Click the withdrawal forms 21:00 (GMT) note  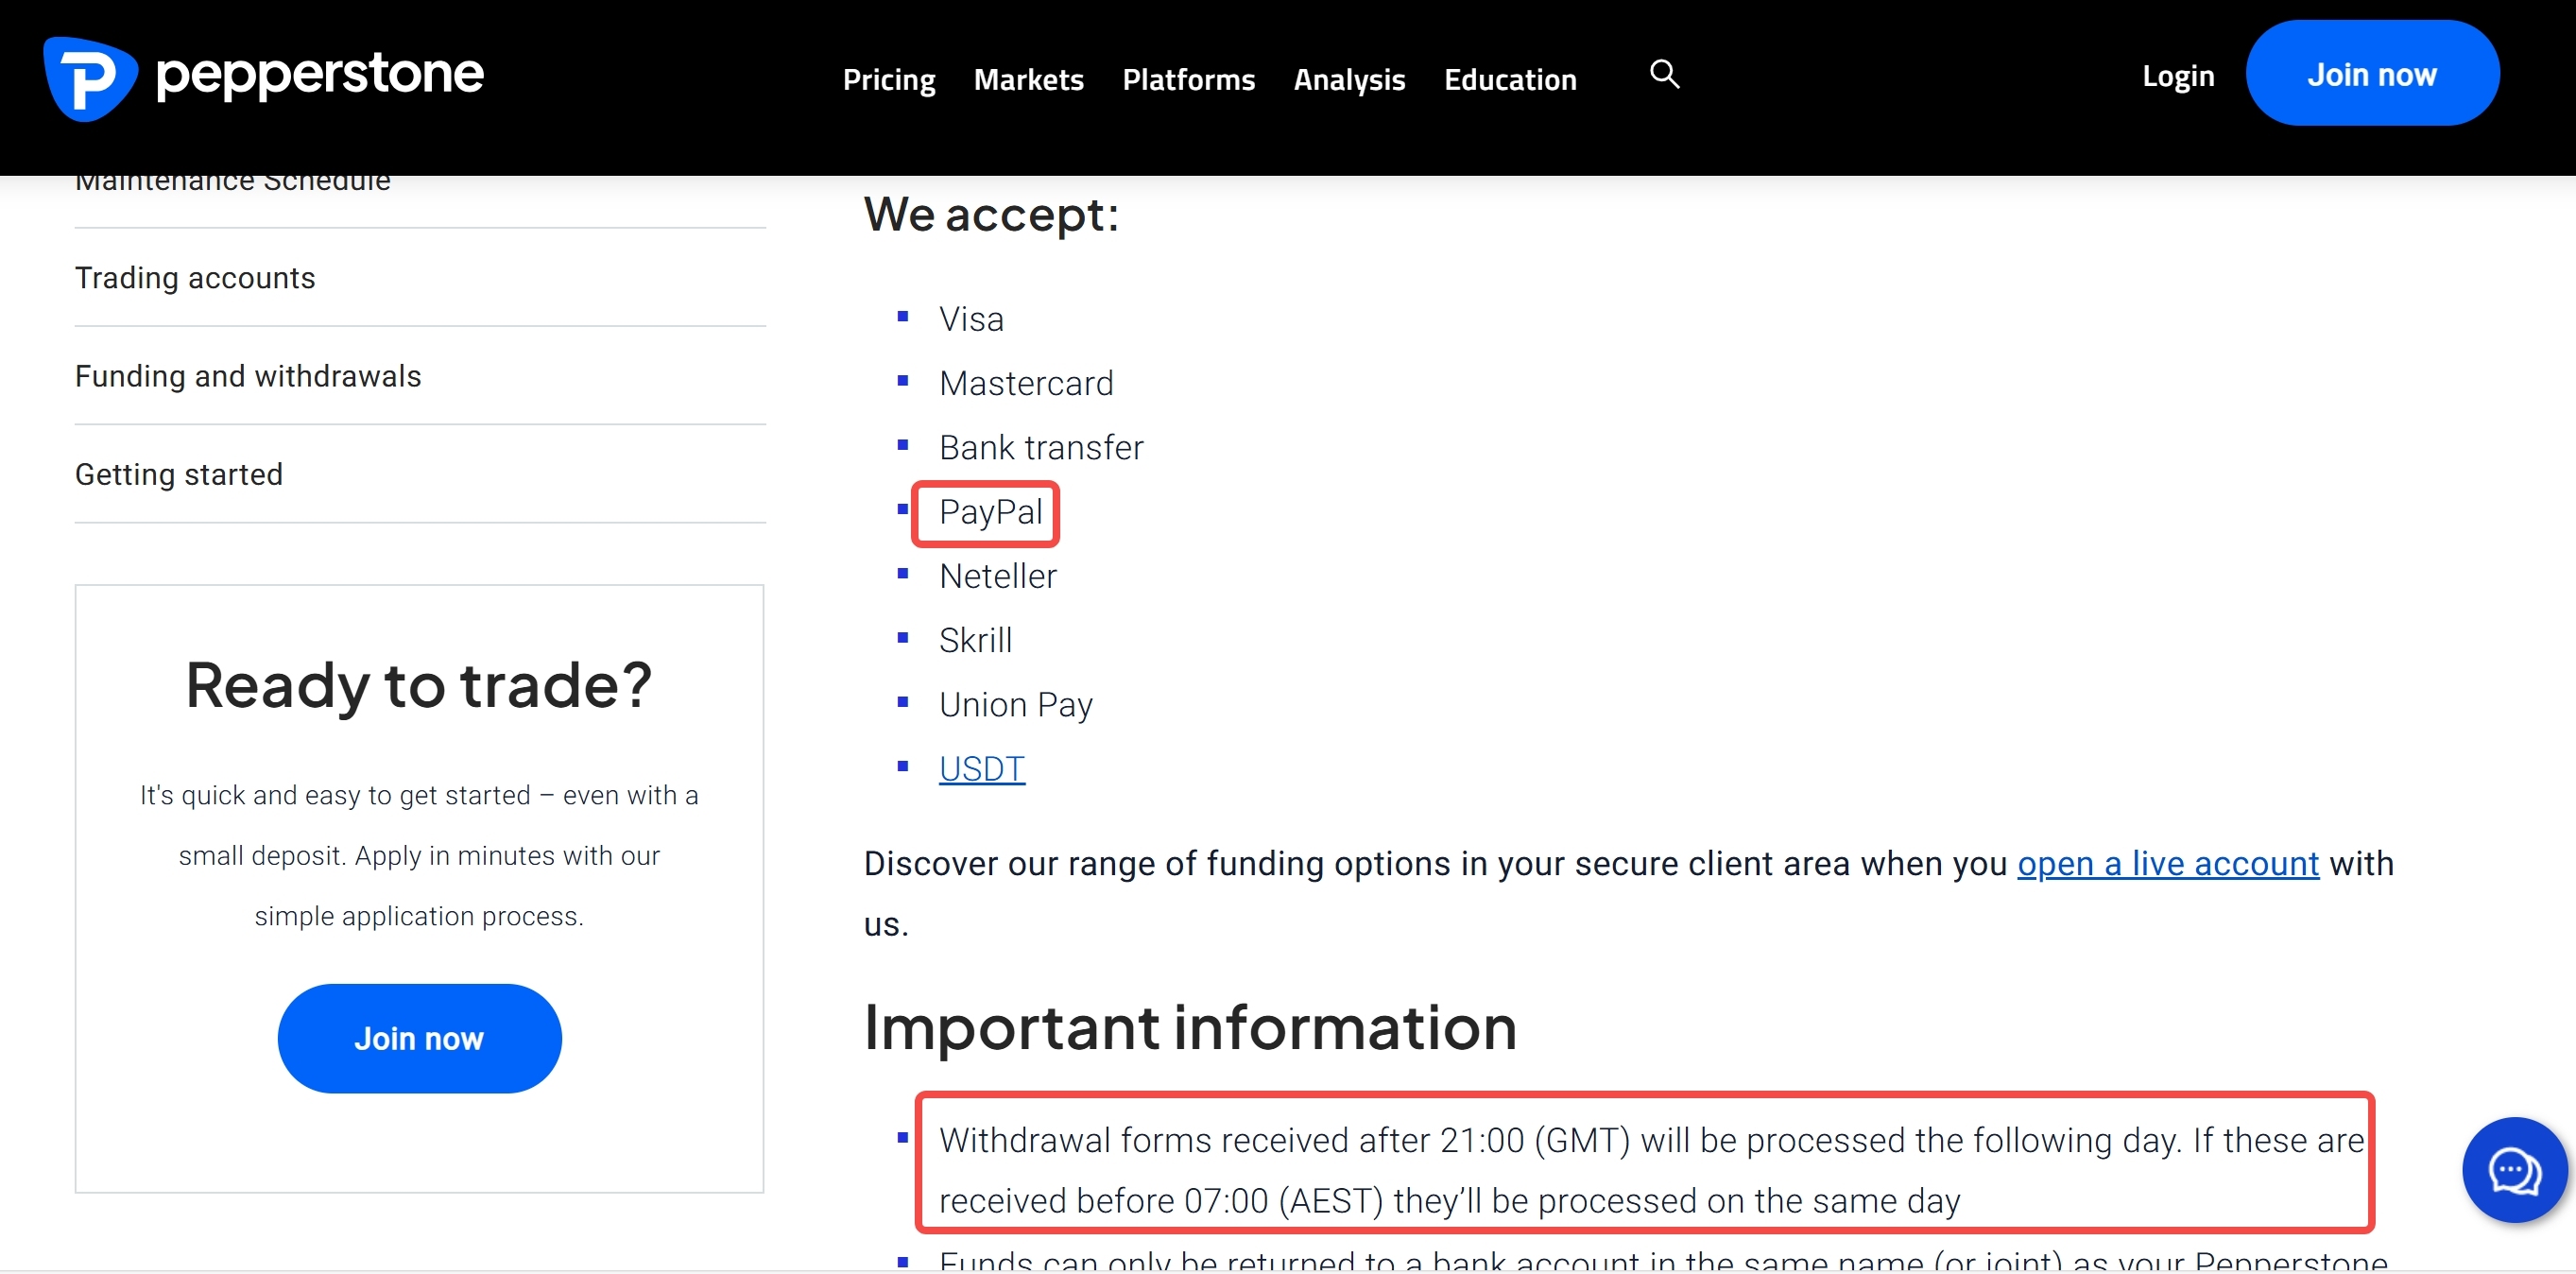pyautogui.click(x=1651, y=1170)
